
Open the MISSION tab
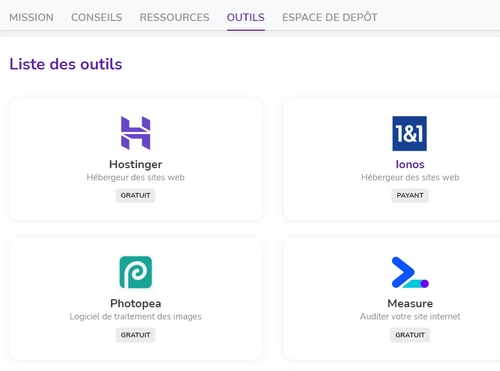(x=31, y=17)
